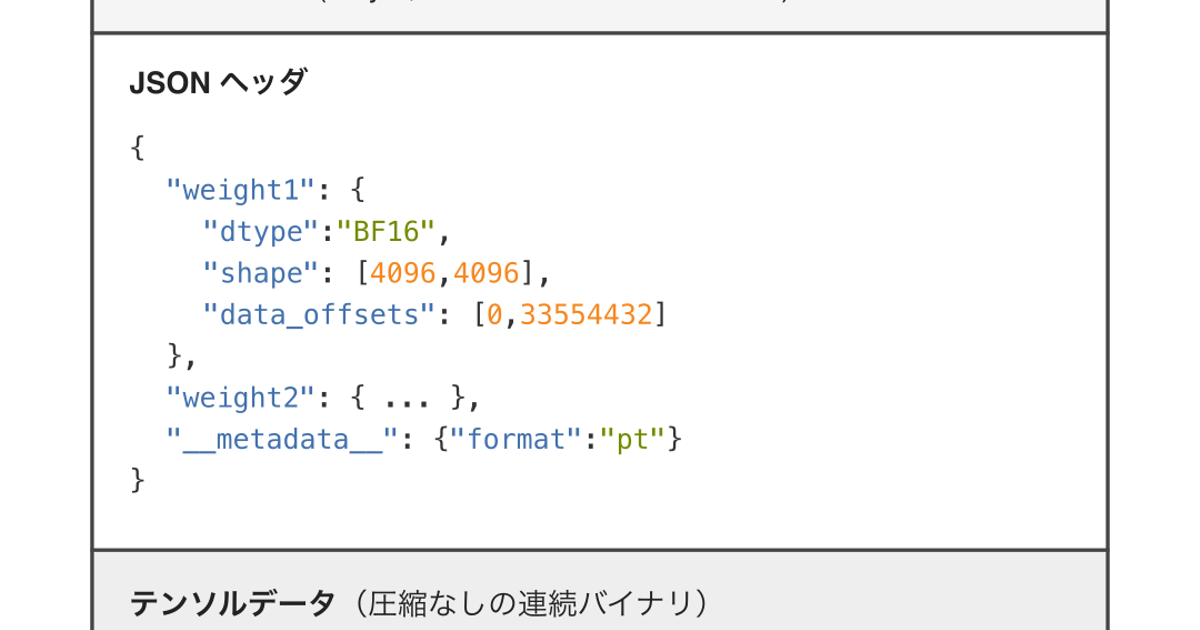Screen dimensions: 1200x630
Task: Select the 0 start offset value
Action: coord(494,315)
